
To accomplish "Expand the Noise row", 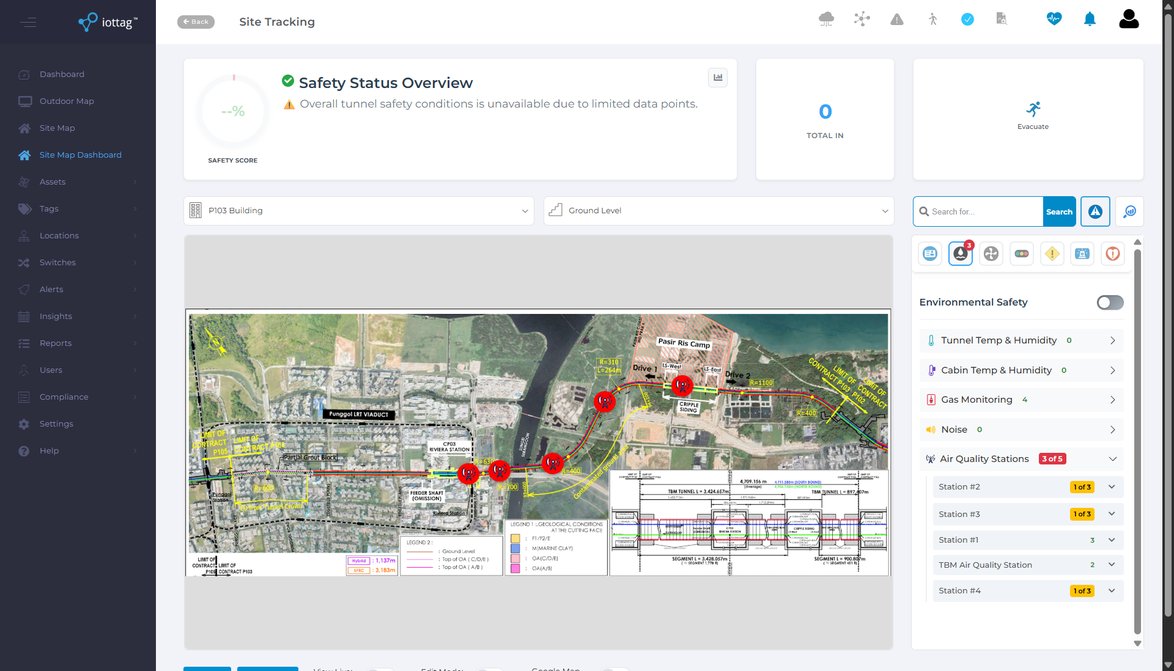I will click(x=1021, y=430).
